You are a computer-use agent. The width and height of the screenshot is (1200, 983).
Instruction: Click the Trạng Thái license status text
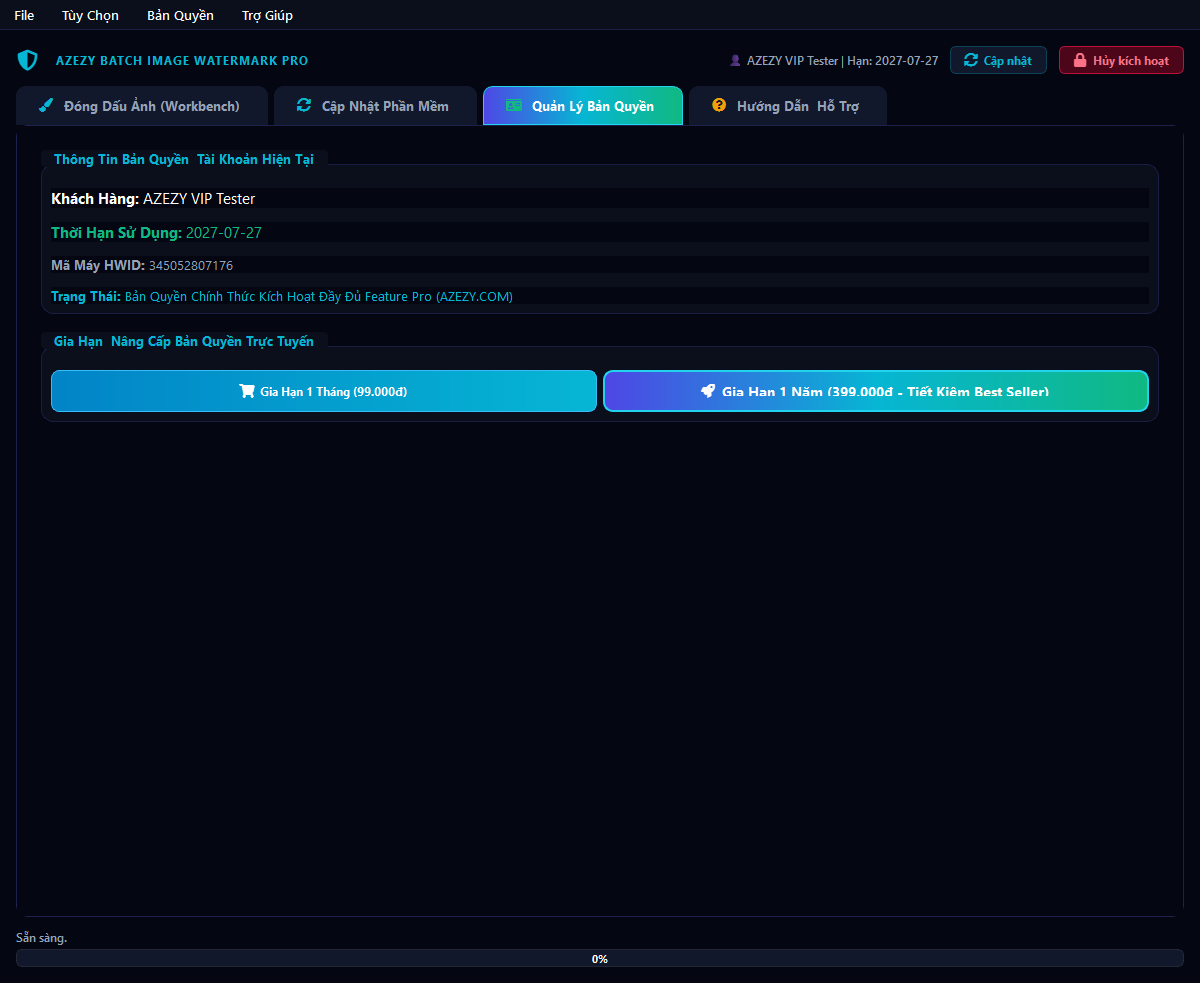(x=282, y=297)
